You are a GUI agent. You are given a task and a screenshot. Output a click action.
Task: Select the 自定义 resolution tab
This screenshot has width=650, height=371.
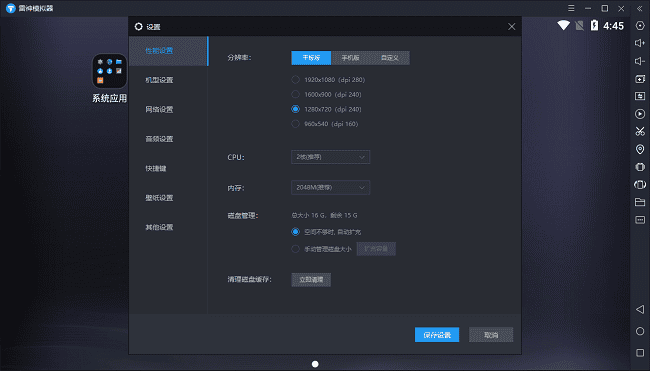[x=390, y=58]
